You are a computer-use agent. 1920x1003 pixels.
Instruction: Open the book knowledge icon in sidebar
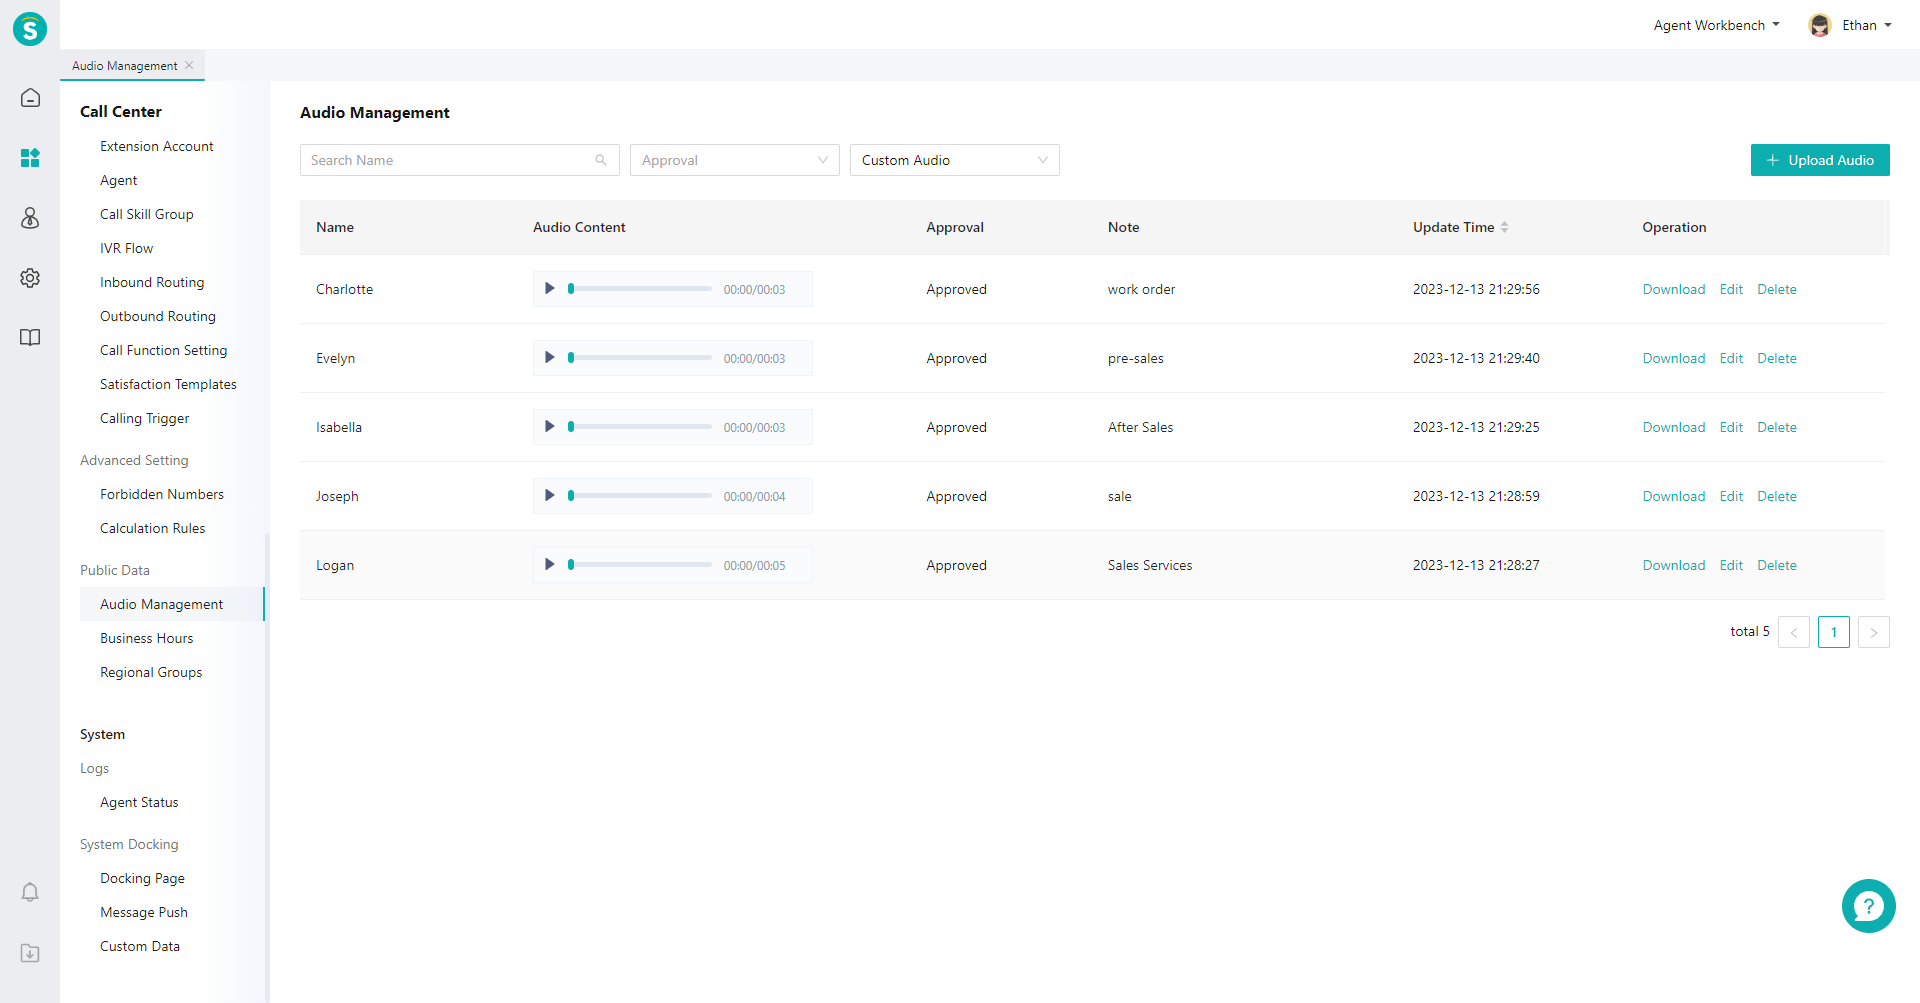(30, 338)
